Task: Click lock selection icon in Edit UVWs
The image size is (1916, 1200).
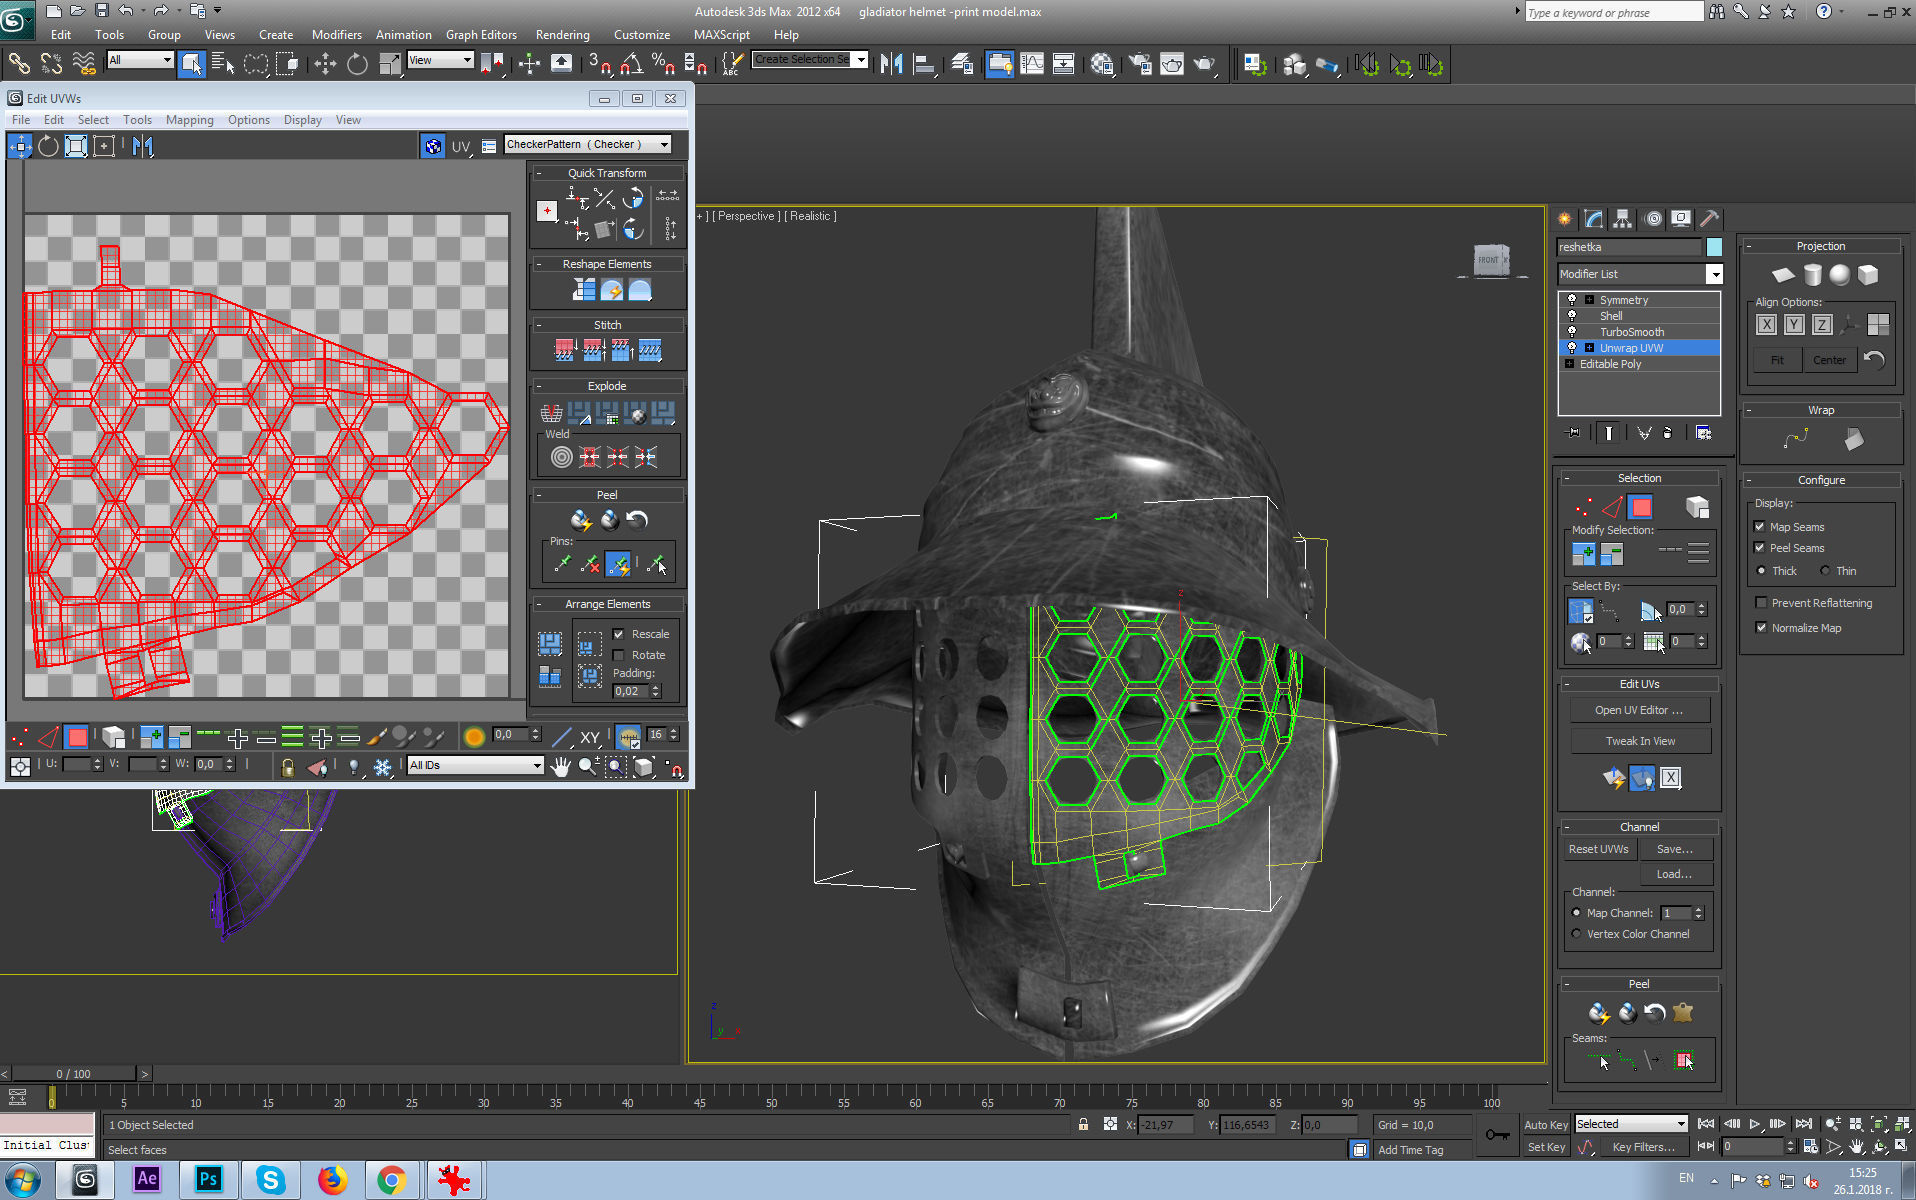Action: tap(288, 766)
